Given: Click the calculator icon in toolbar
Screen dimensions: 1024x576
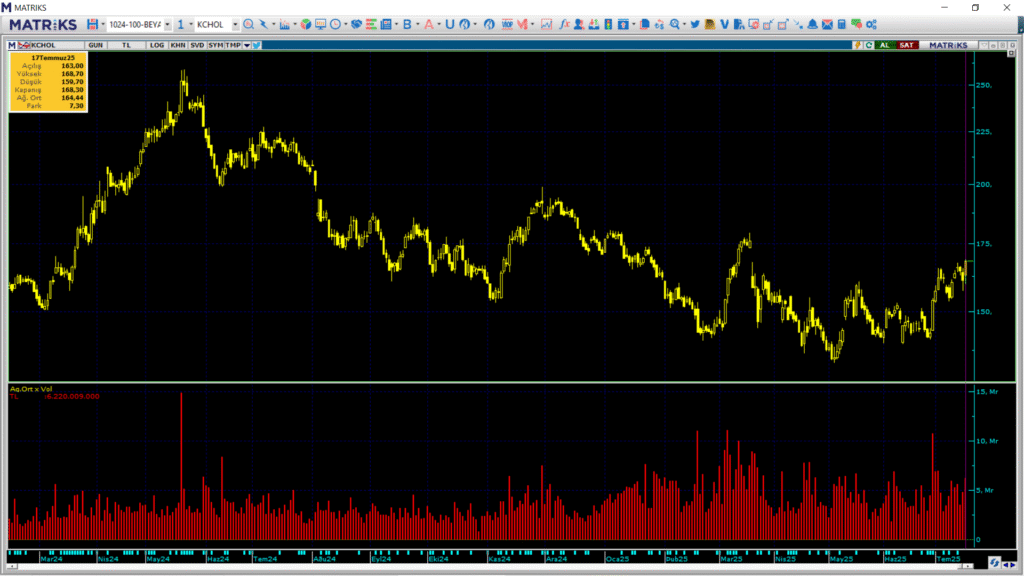Looking at the screenshot, I should (842, 24).
